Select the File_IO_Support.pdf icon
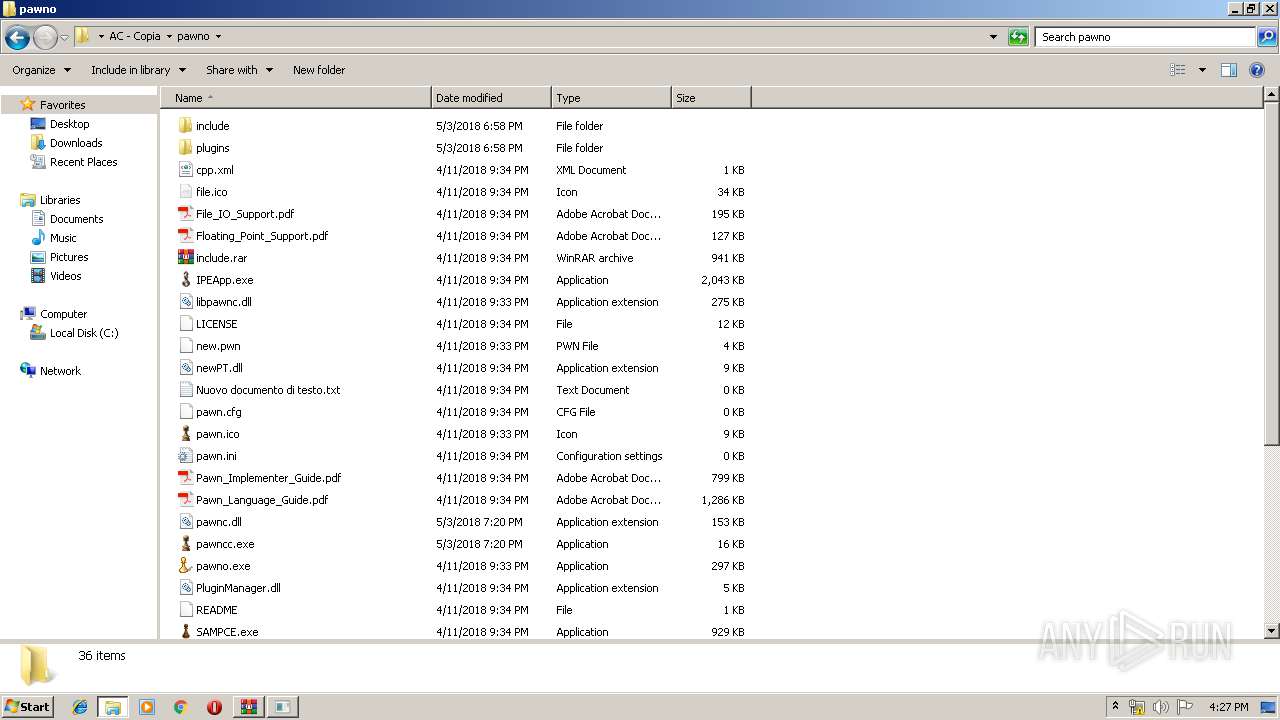Viewport: 1280px width, 720px height. click(185, 214)
